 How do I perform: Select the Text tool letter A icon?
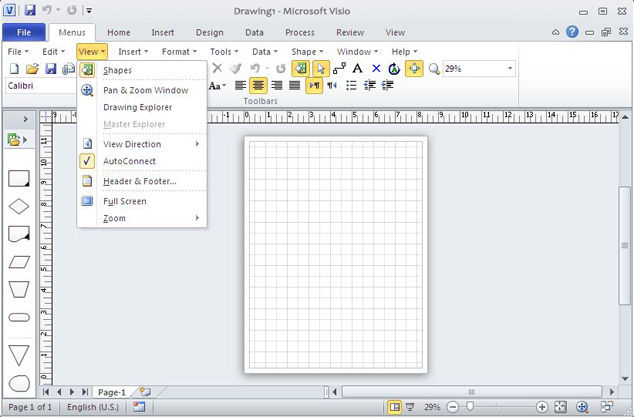(357, 68)
